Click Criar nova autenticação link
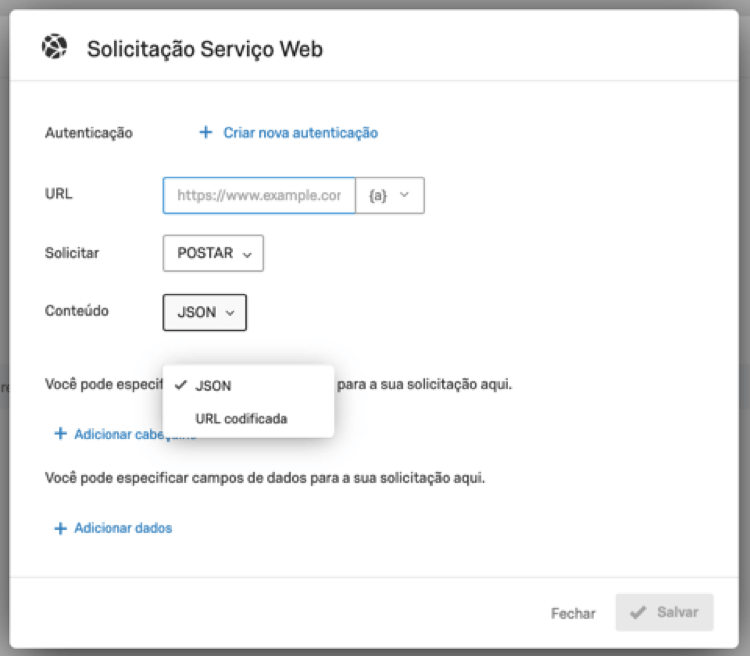 300,132
